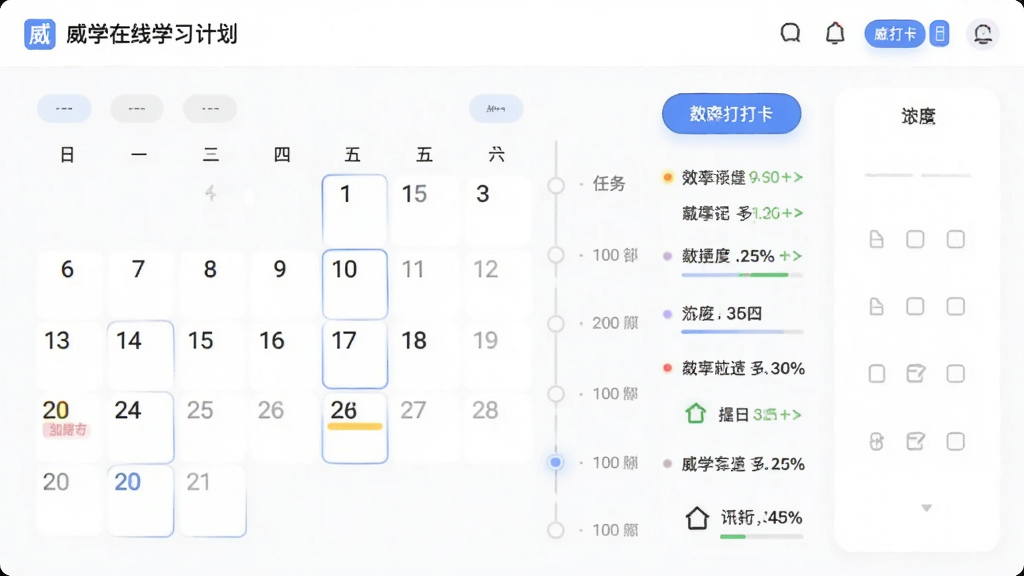Click the 日 weekday header
The height and width of the screenshot is (576, 1024).
[x=67, y=155]
